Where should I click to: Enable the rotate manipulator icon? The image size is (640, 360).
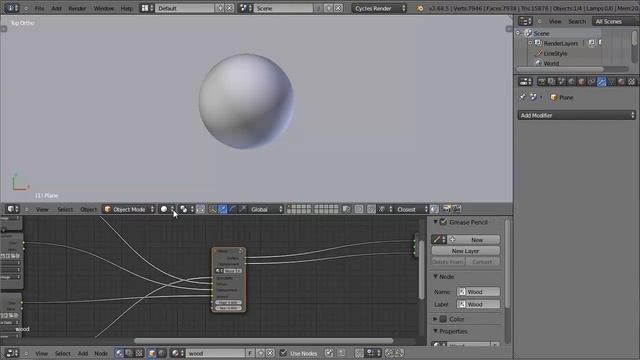pos(233,209)
